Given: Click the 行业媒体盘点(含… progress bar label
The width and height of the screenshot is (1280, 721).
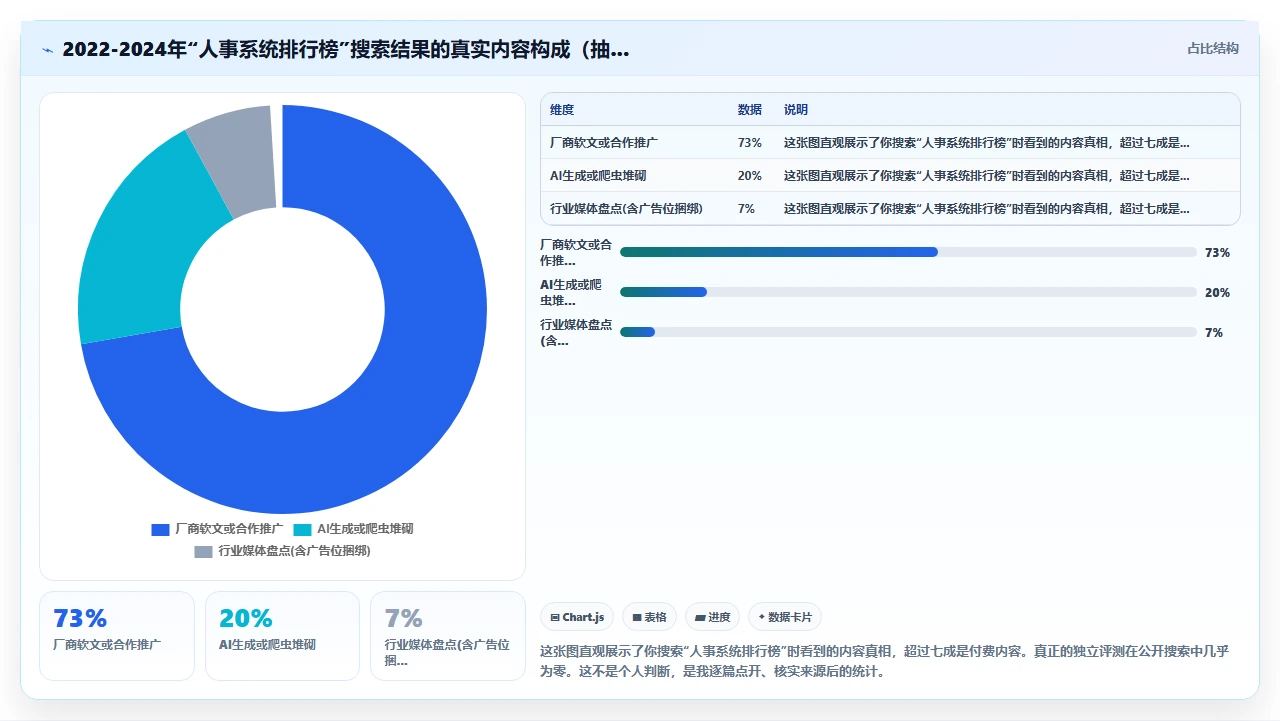Looking at the screenshot, I should click(x=576, y=332).
